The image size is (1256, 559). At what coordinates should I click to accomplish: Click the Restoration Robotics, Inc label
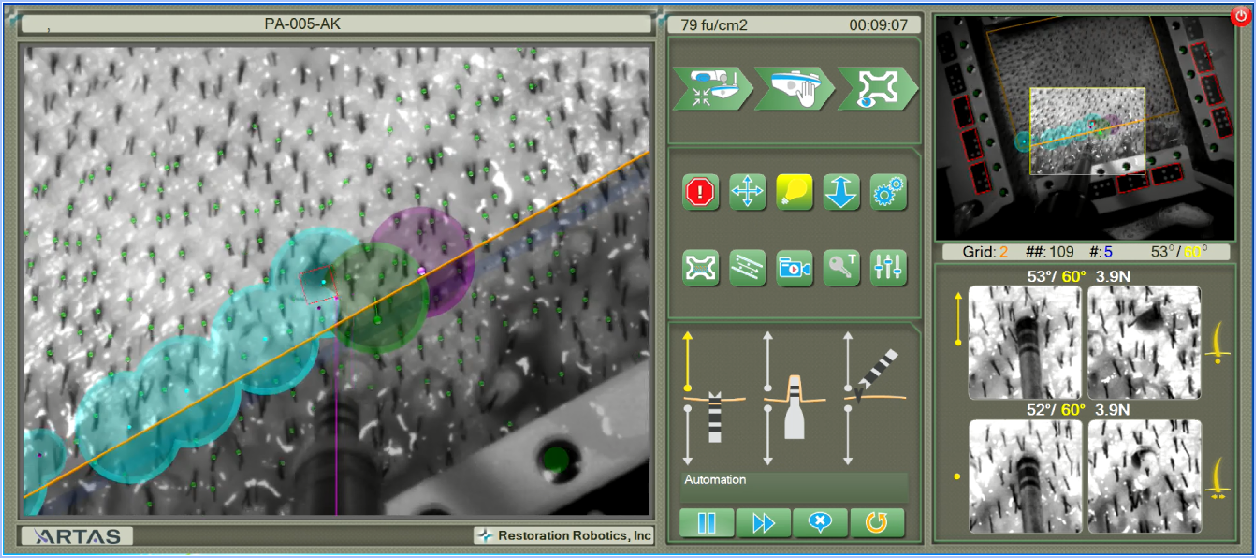click(563, 536)
